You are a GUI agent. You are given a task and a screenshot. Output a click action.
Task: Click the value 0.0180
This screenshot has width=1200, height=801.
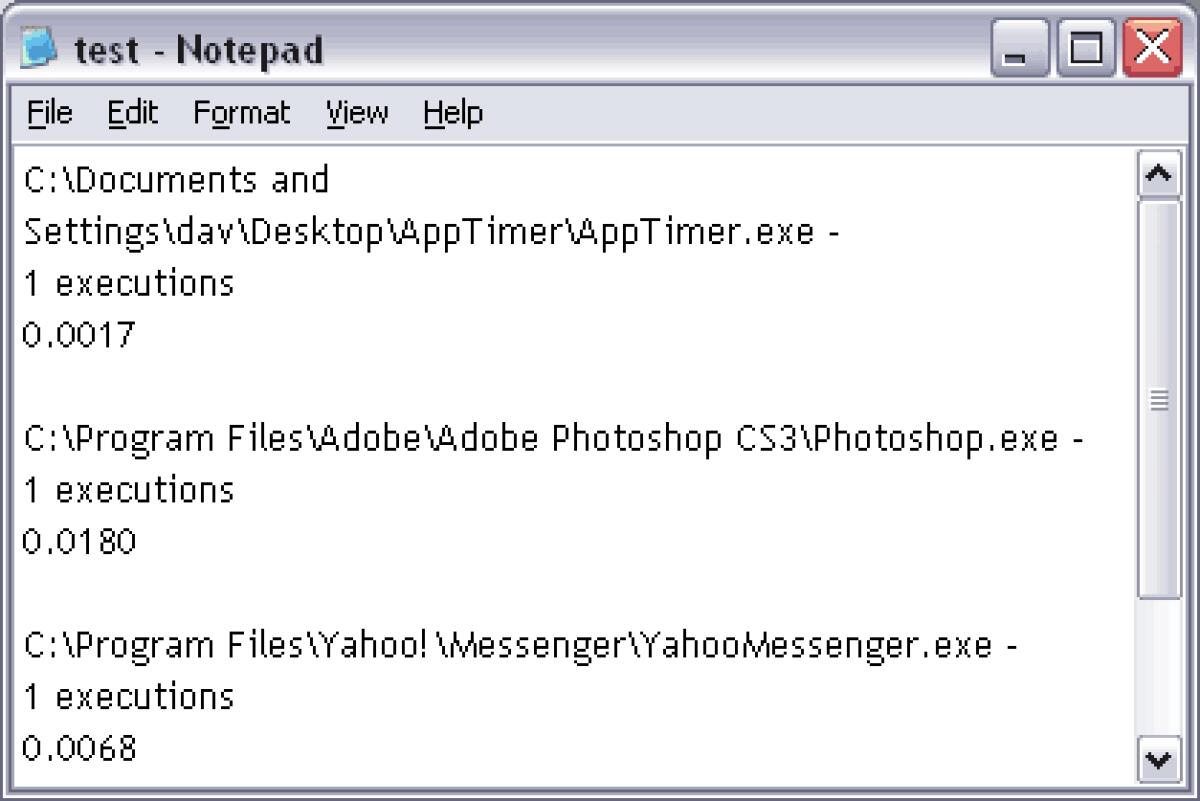(x=79, y=542)
